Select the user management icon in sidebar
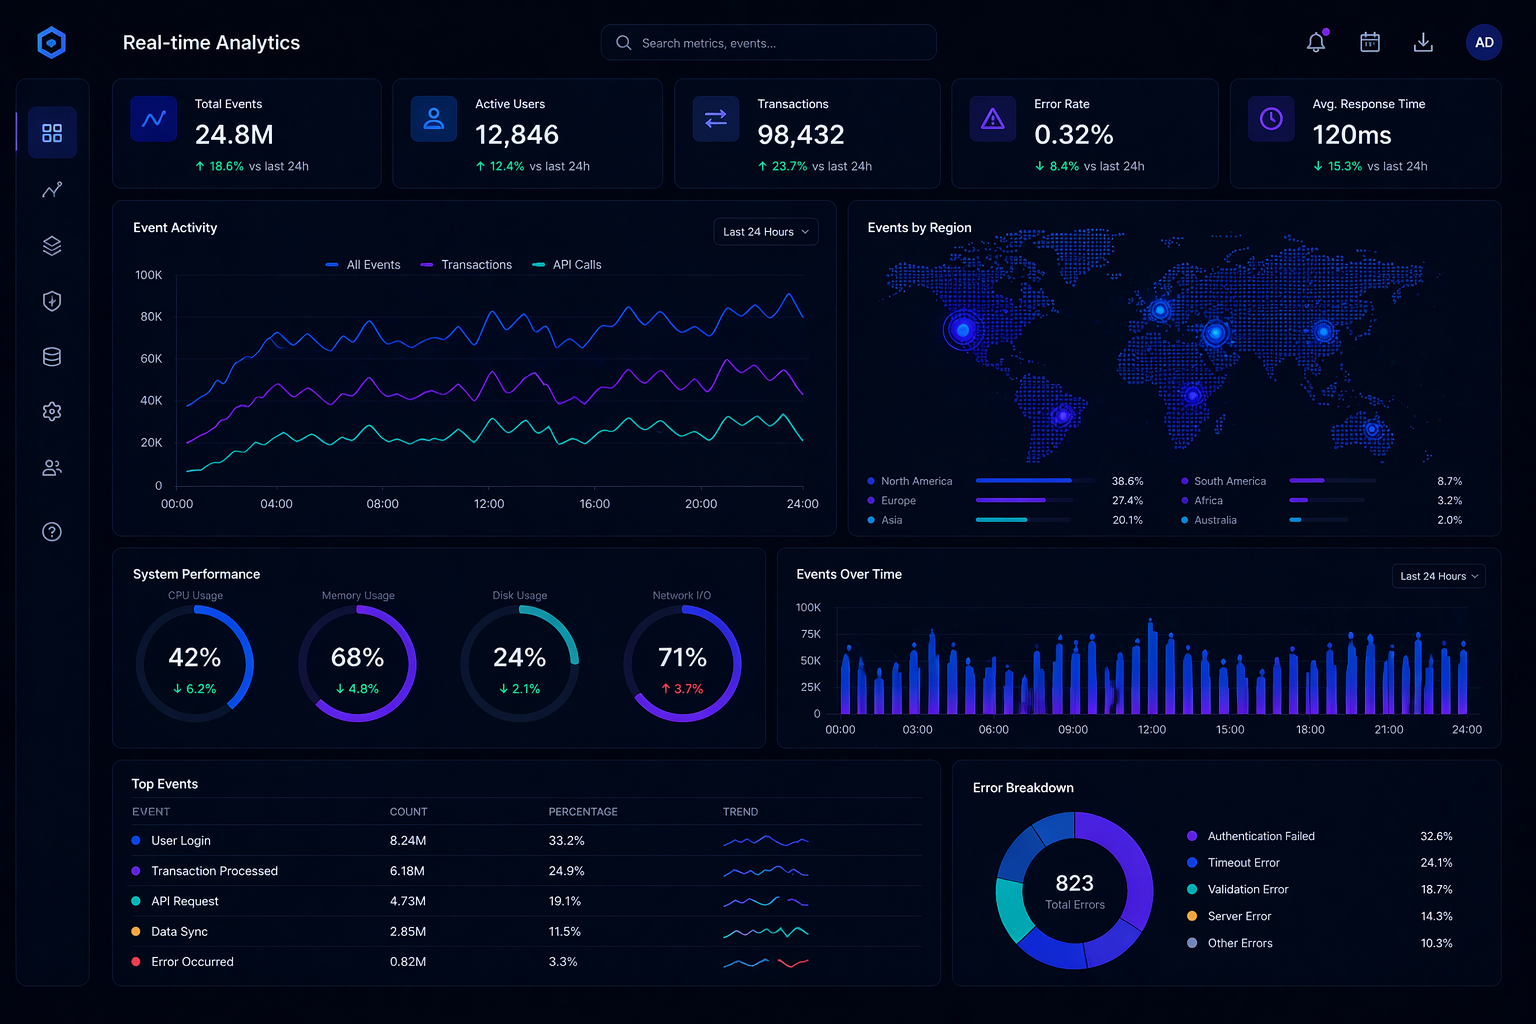 click(x=52, y=467)
